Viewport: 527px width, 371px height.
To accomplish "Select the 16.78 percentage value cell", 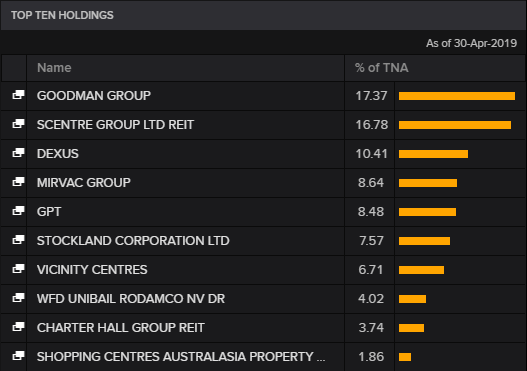I will click(x=372, y=125).
